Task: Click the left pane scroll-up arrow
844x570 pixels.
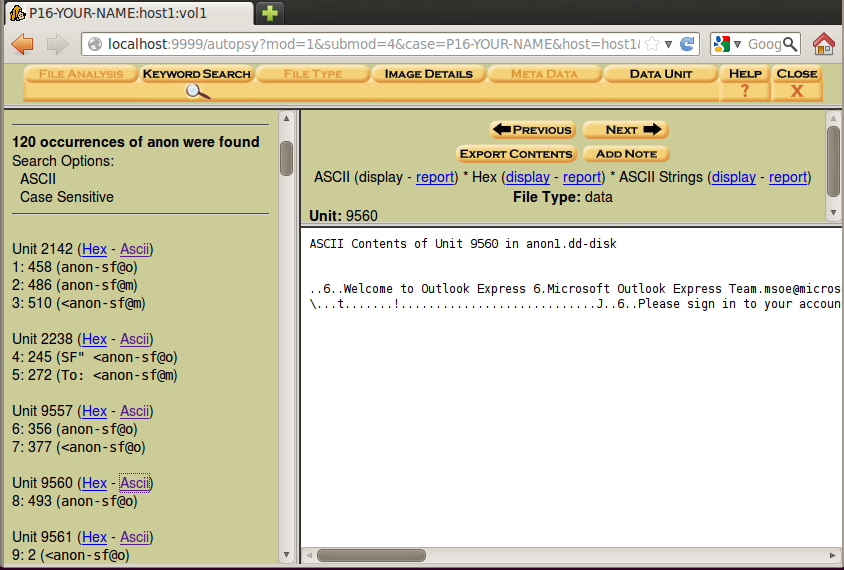Action: click(286, 118)
